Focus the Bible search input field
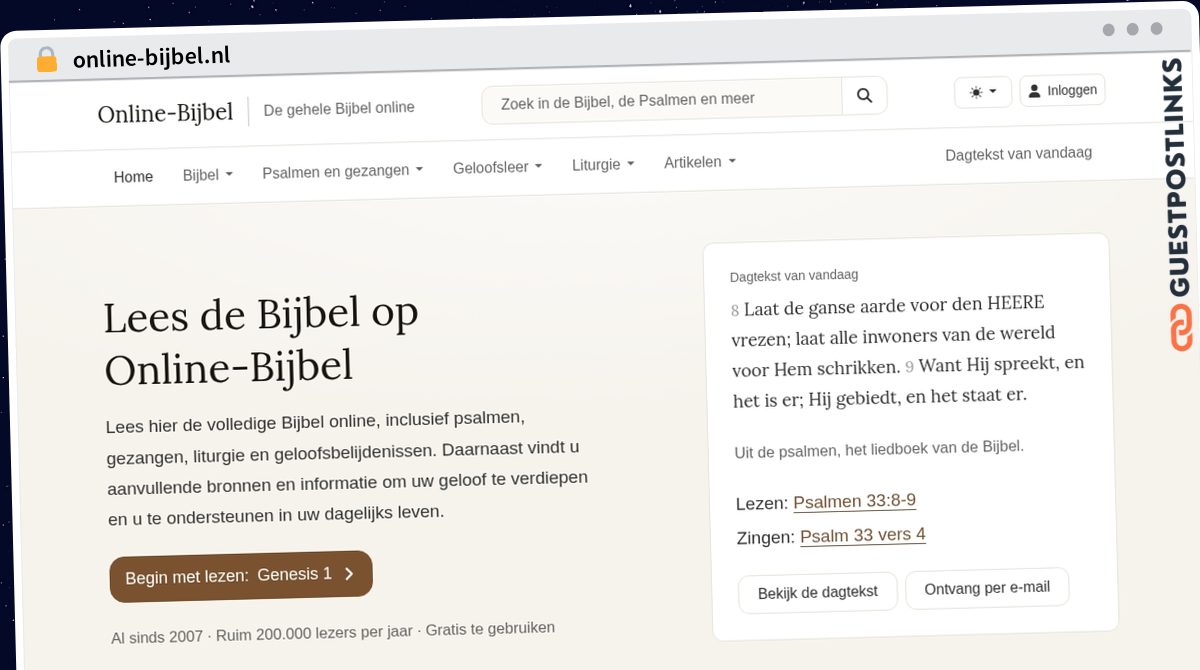1200x670 pixels. coord(662,99)
